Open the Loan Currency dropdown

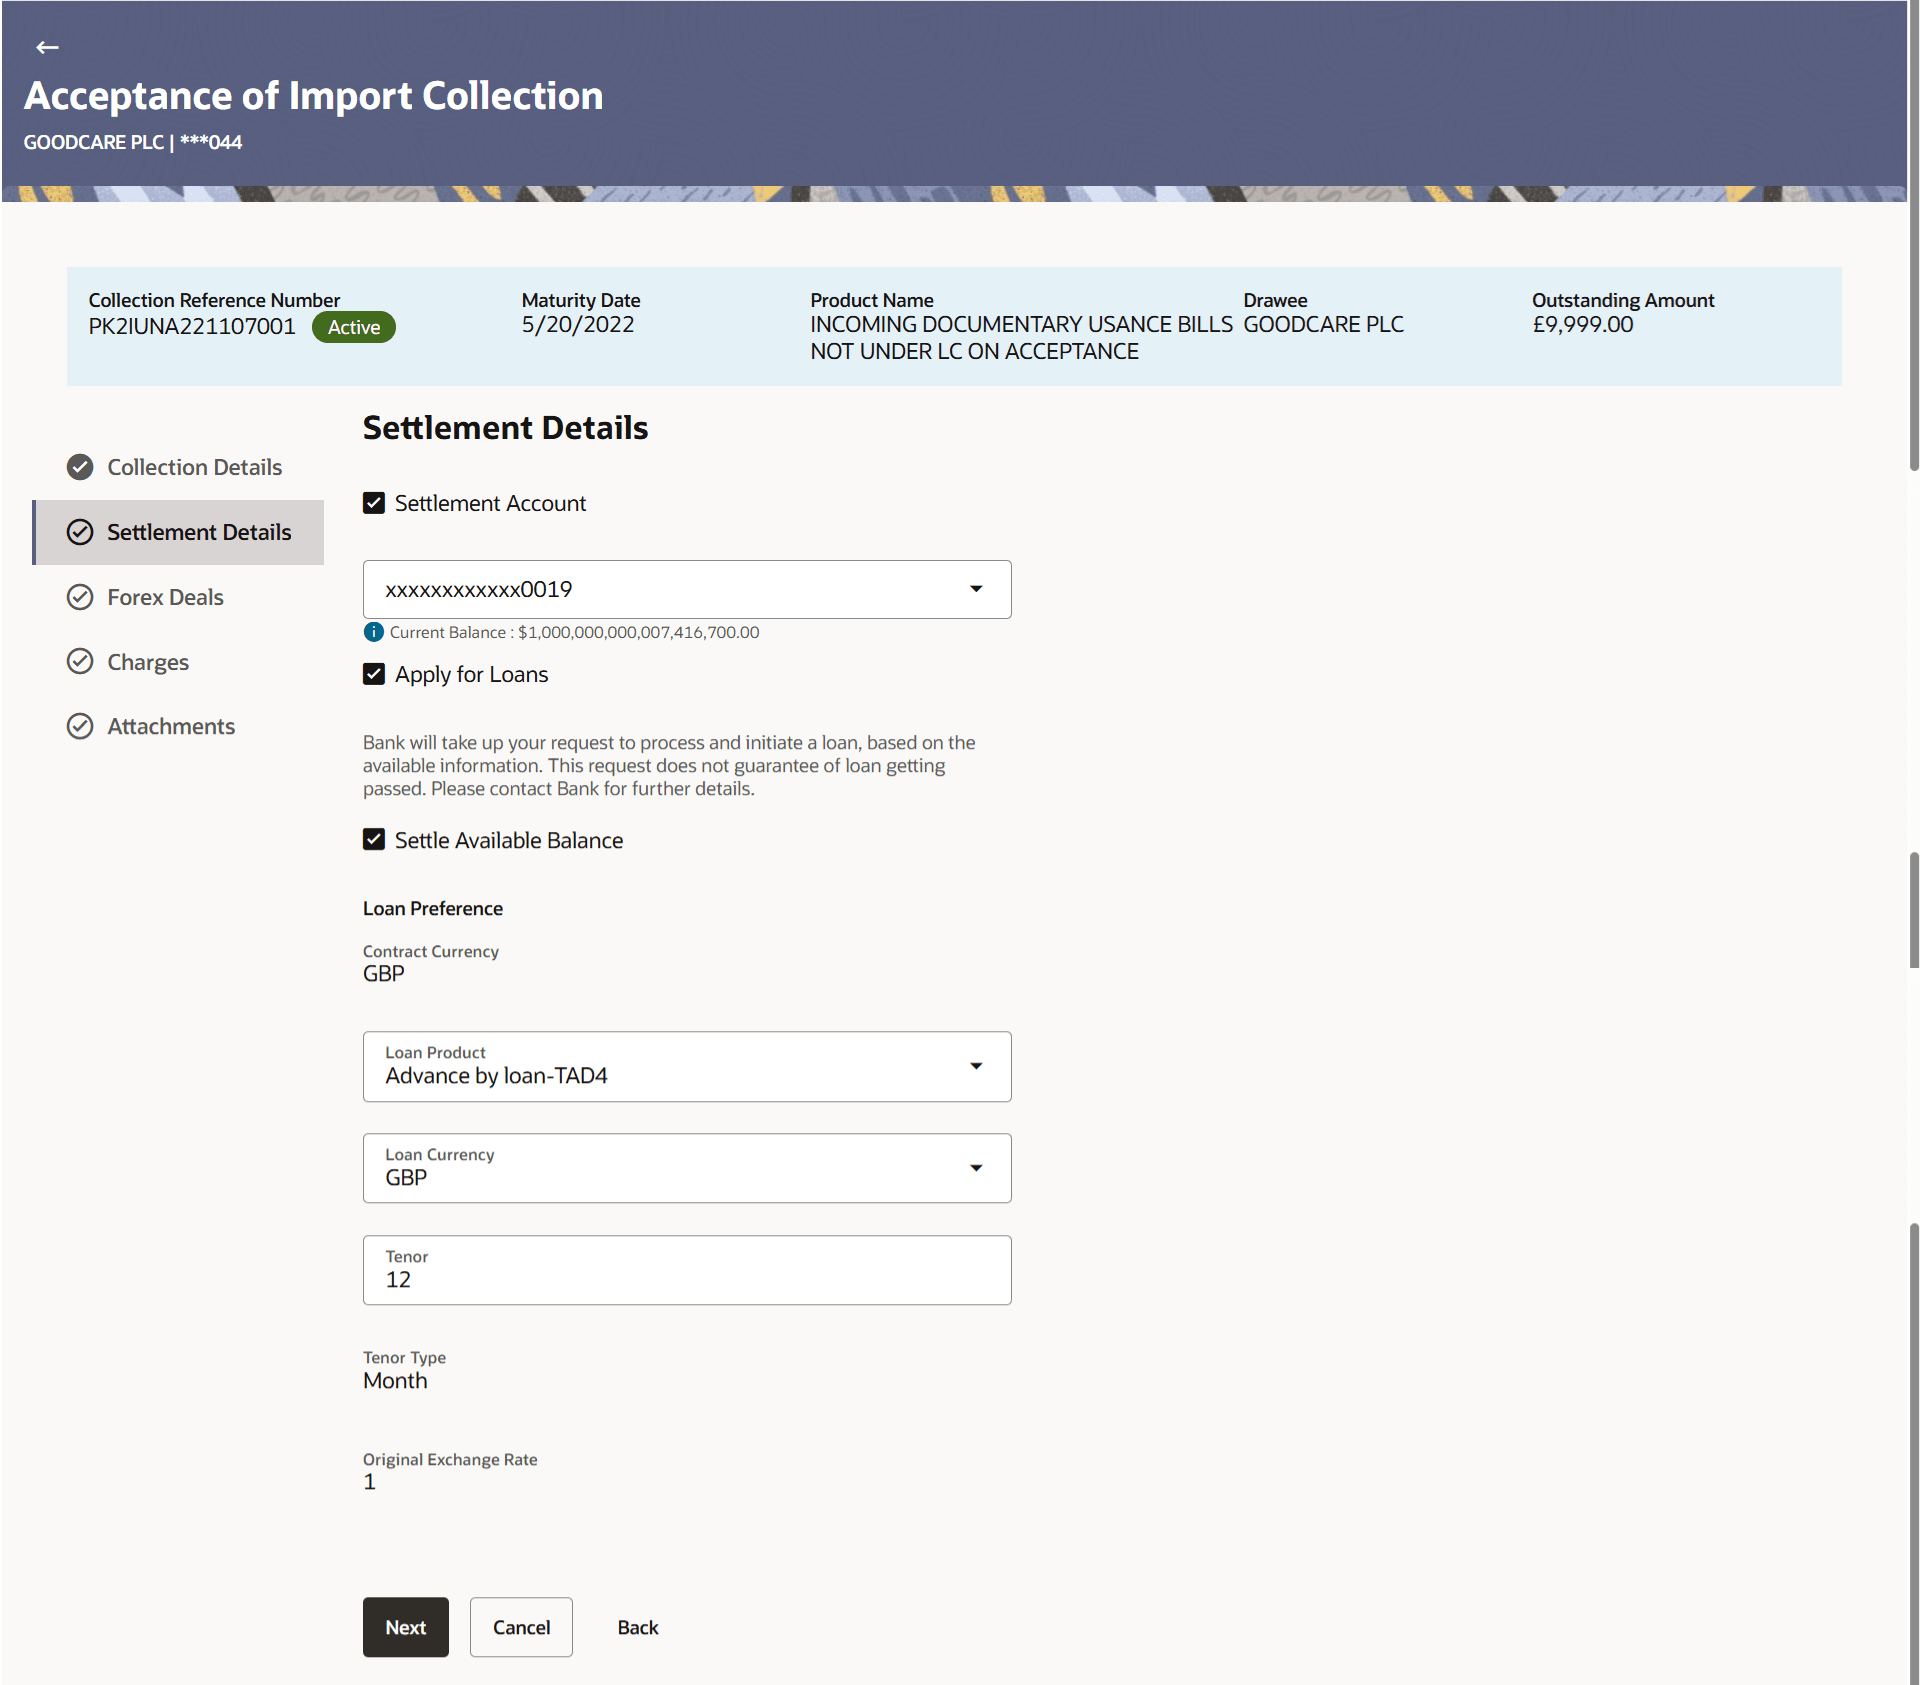[686, 1168]
